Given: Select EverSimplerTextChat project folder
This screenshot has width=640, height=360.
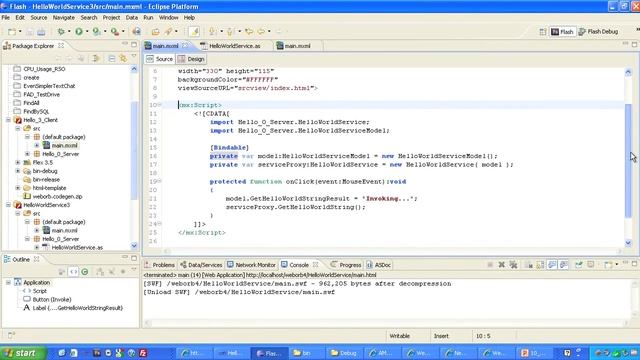Looking at the screenshot, I should 49,86.
